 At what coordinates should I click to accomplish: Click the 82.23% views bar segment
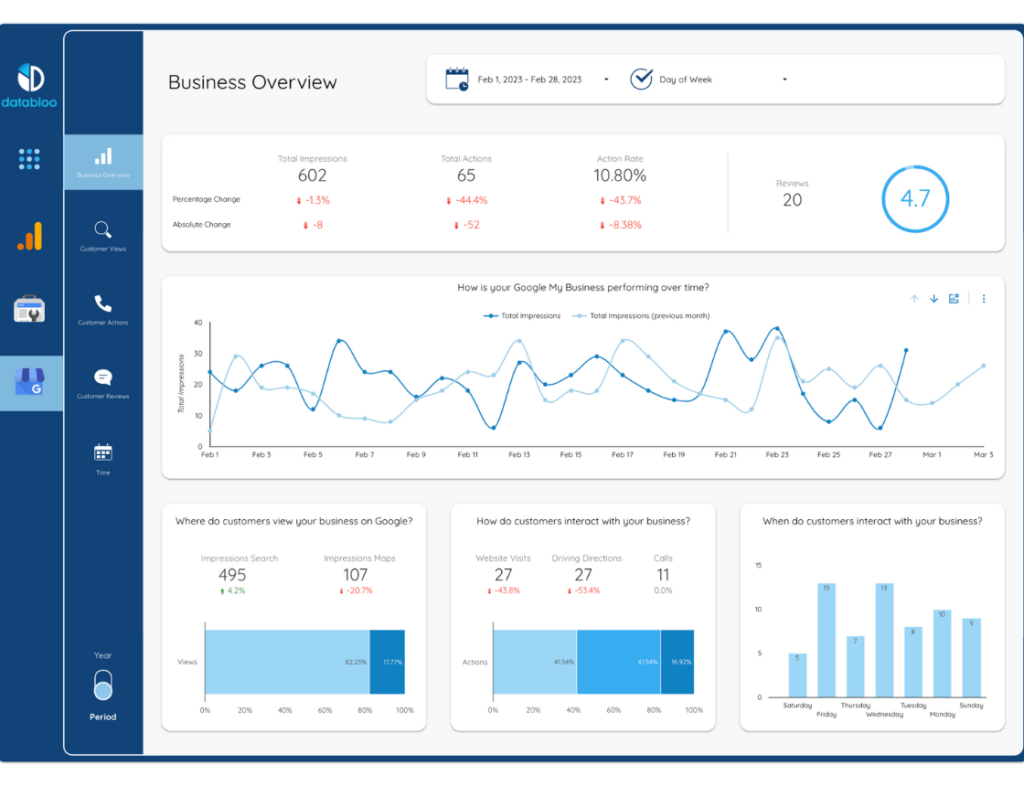coord(288,662)
